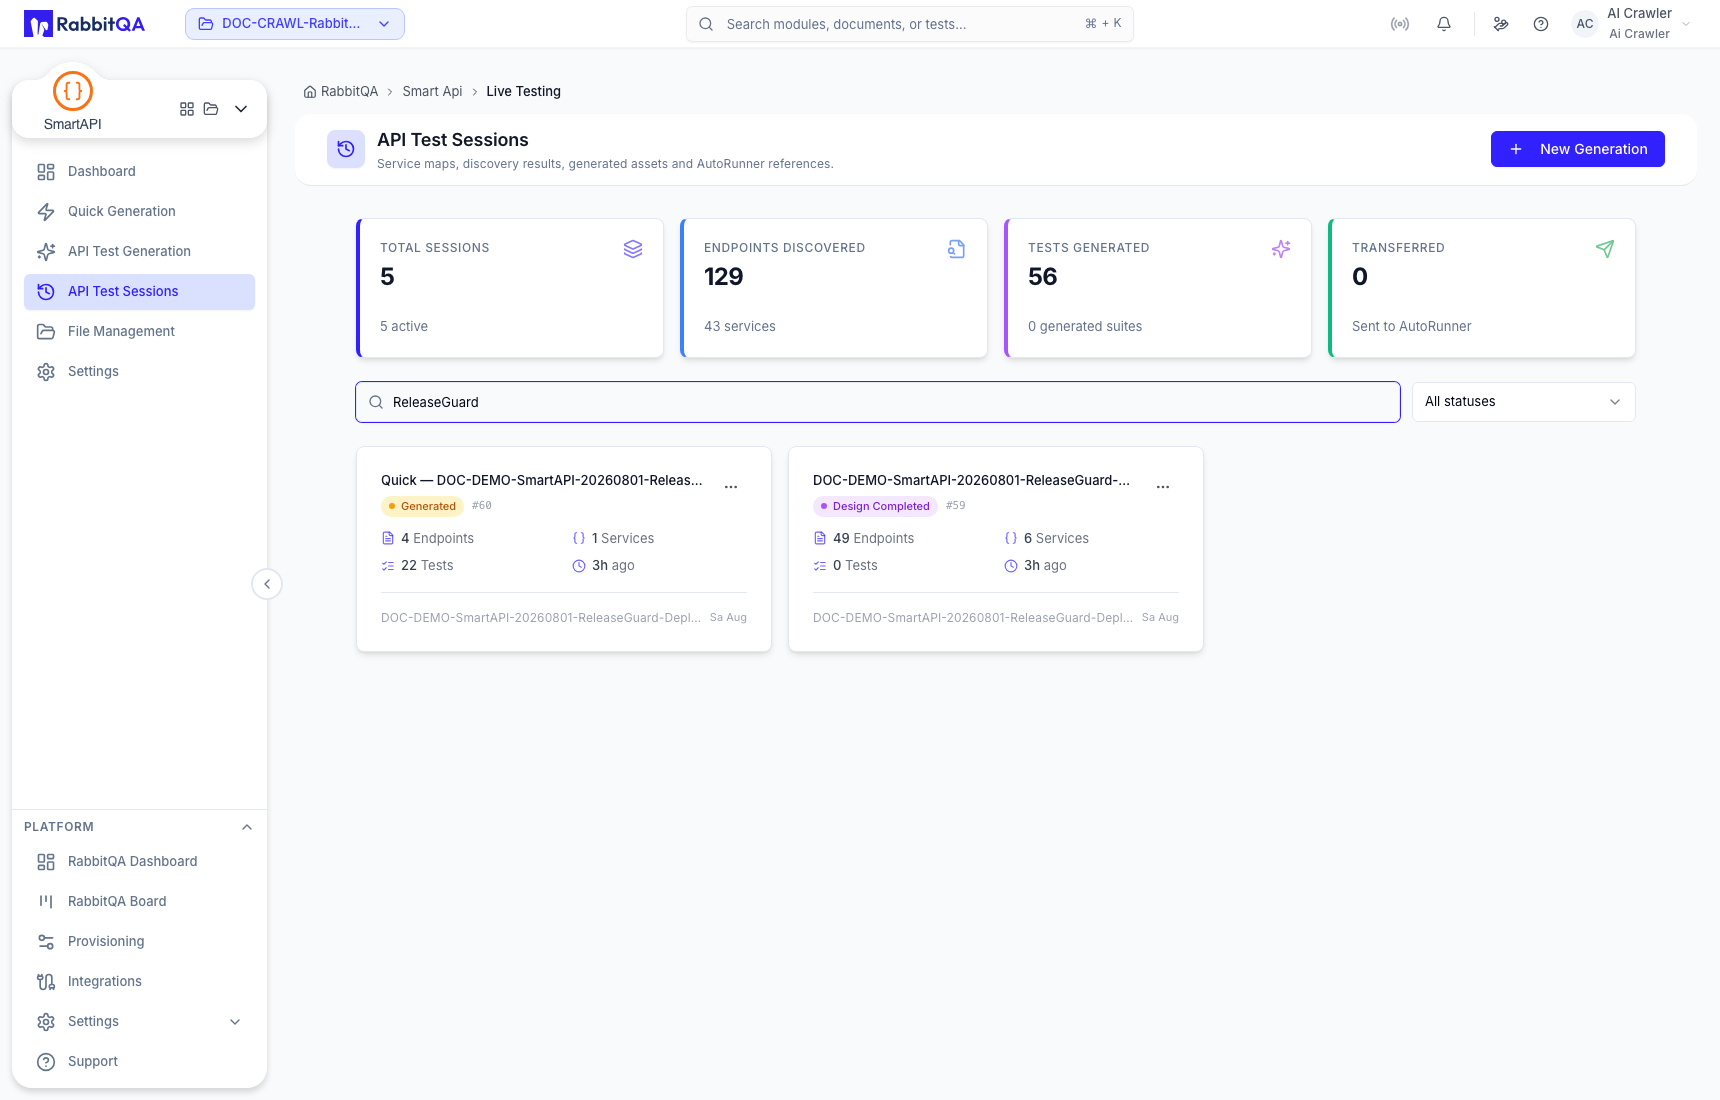Open the appearance settings icon beside the bell
Screen dimensions: 1720x1100
coord(1501,24)
